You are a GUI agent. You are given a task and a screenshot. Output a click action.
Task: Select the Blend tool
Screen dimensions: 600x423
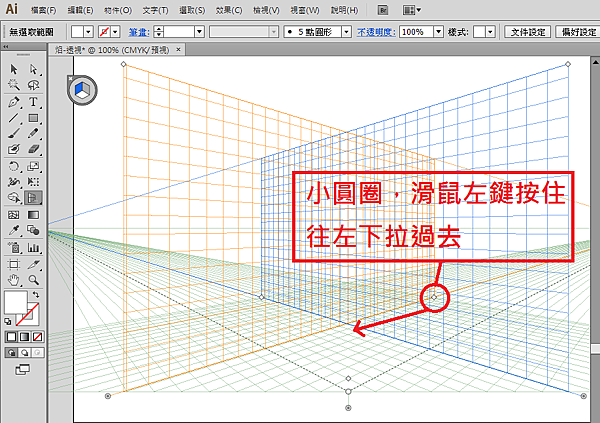coord(34,230)
